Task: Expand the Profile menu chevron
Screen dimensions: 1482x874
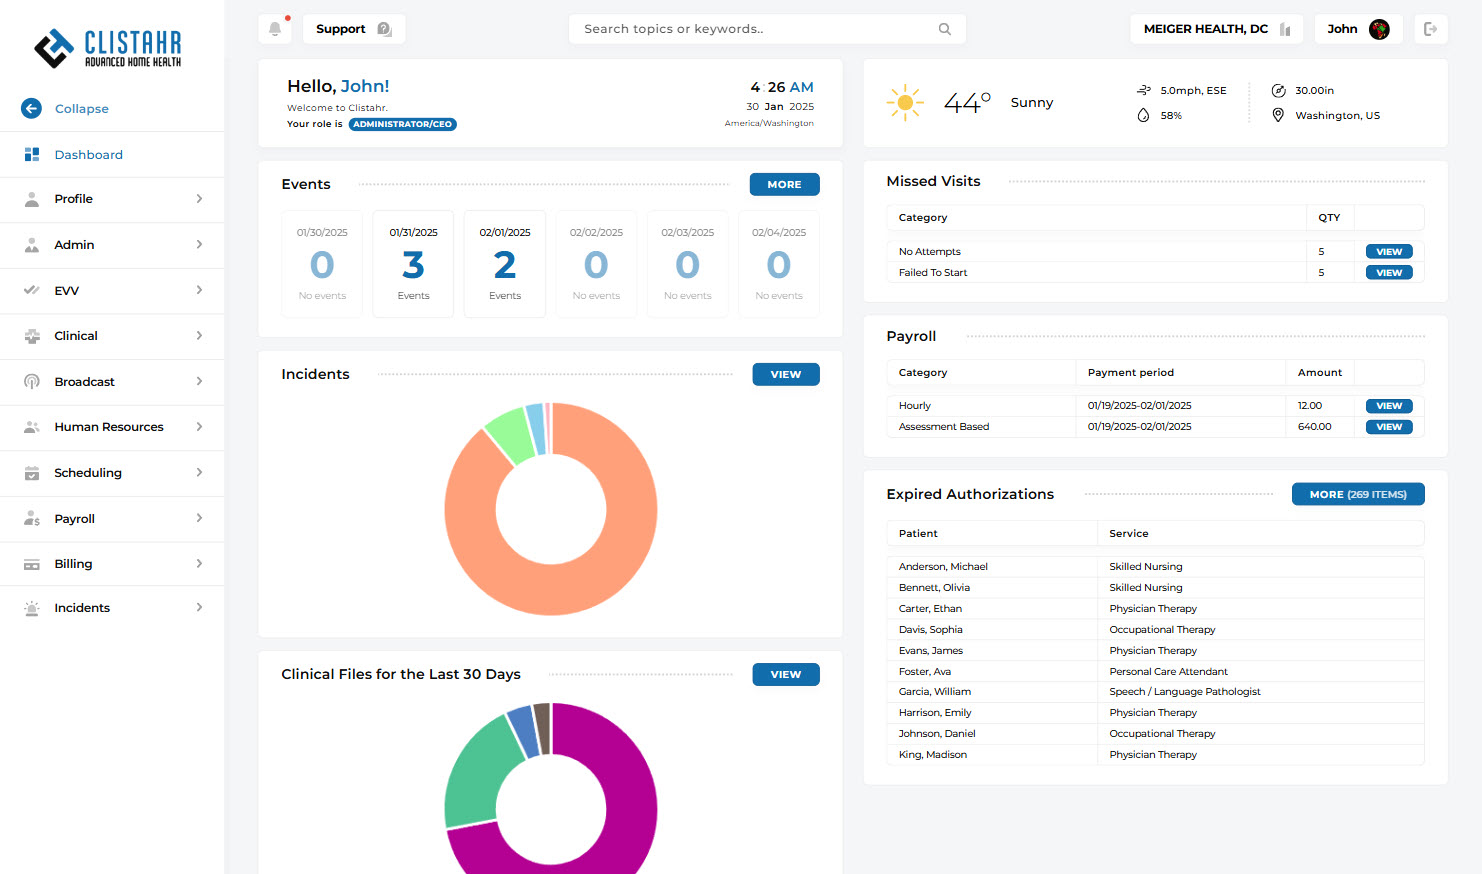Action: pos(199,199)
